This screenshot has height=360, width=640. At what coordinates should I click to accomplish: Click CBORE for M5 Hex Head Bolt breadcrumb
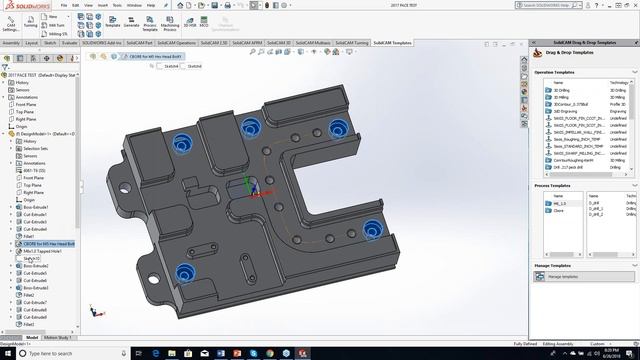pos(152,57)
